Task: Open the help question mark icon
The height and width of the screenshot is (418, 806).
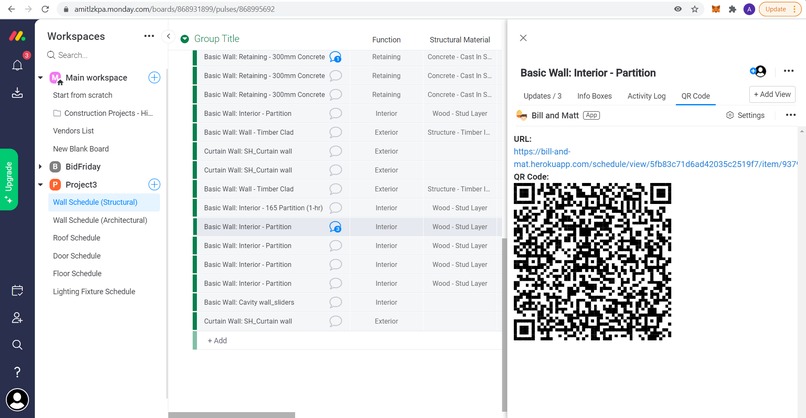Action: 17,372
